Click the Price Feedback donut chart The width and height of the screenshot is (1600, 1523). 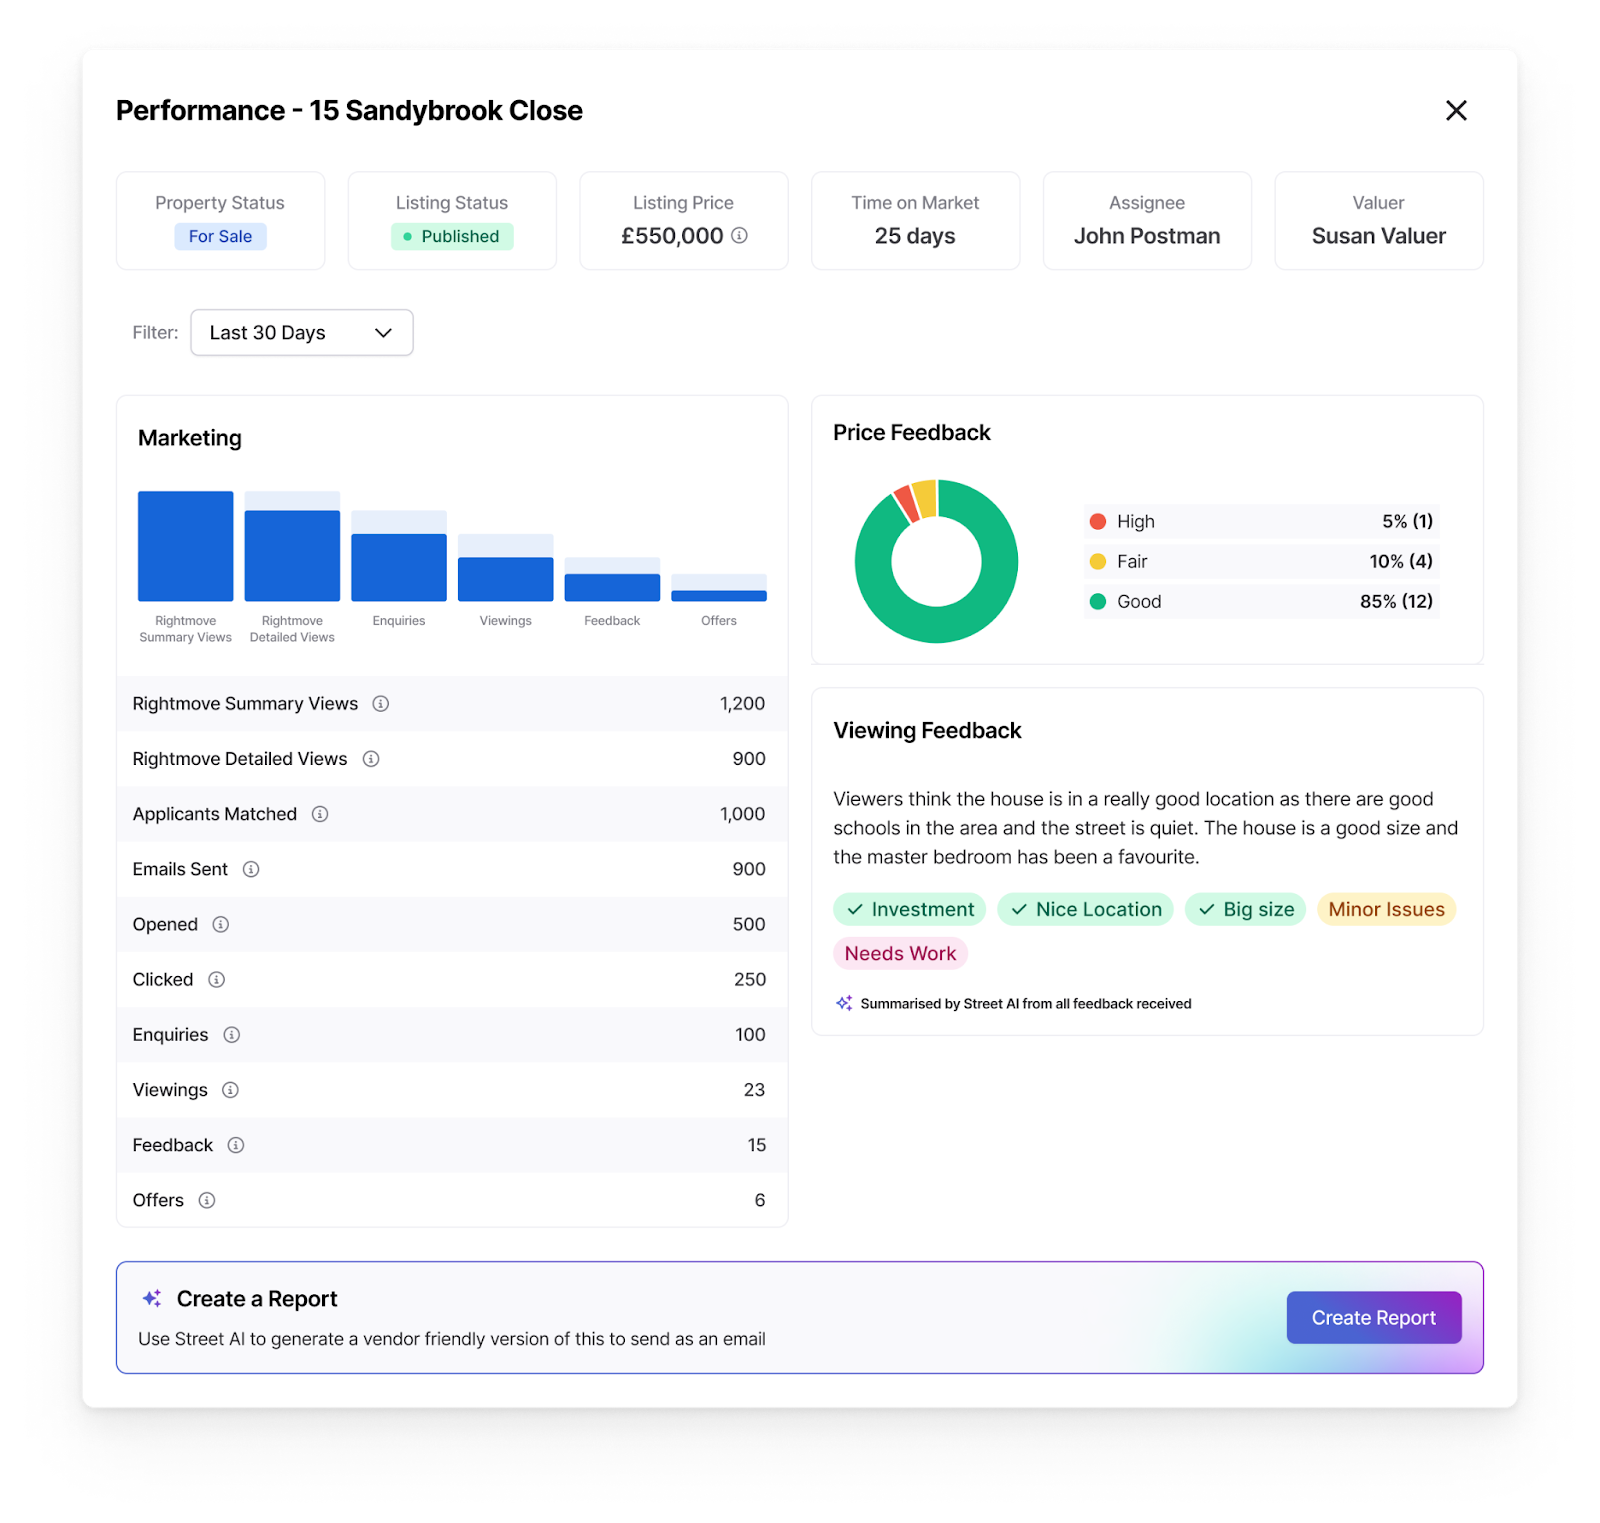[937, 561]
